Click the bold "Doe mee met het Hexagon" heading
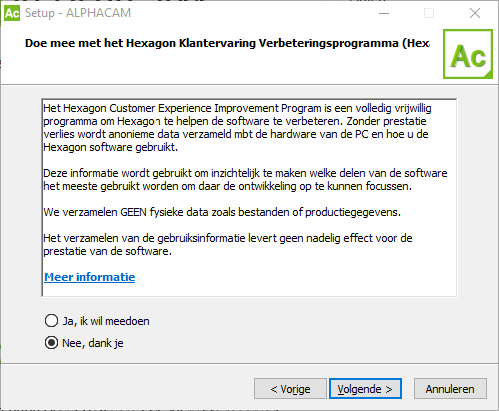Viewport: 499px width, 411px height. [228, 43]
